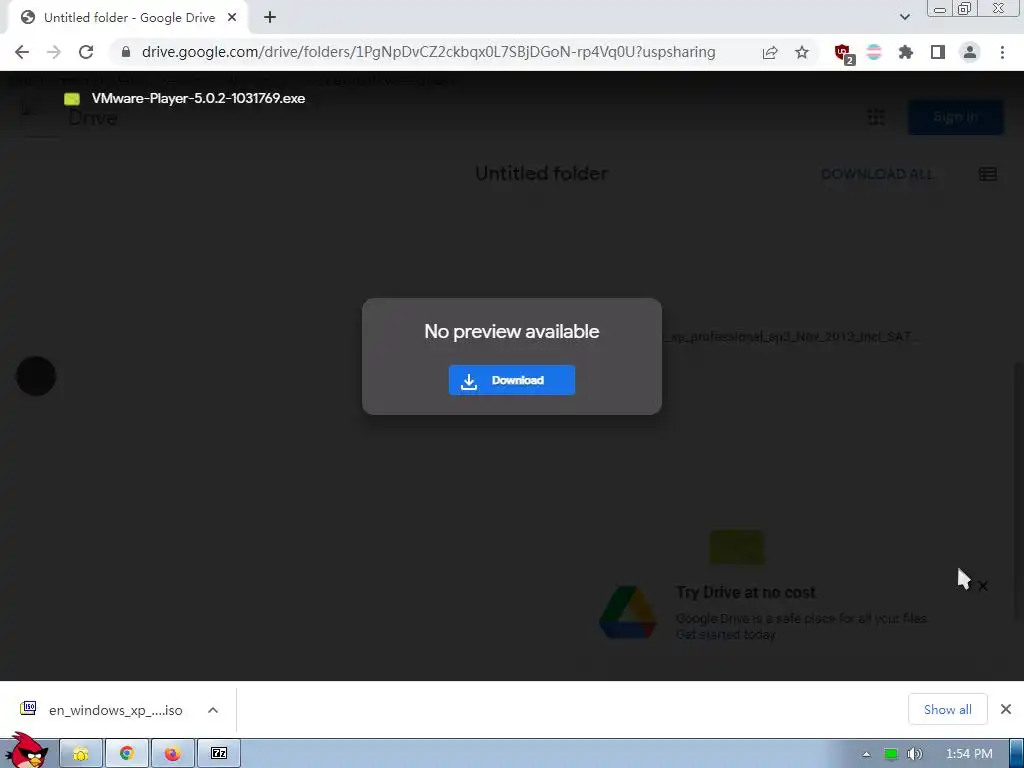
Task: Reload the Google Drive page
Action: 86,52
